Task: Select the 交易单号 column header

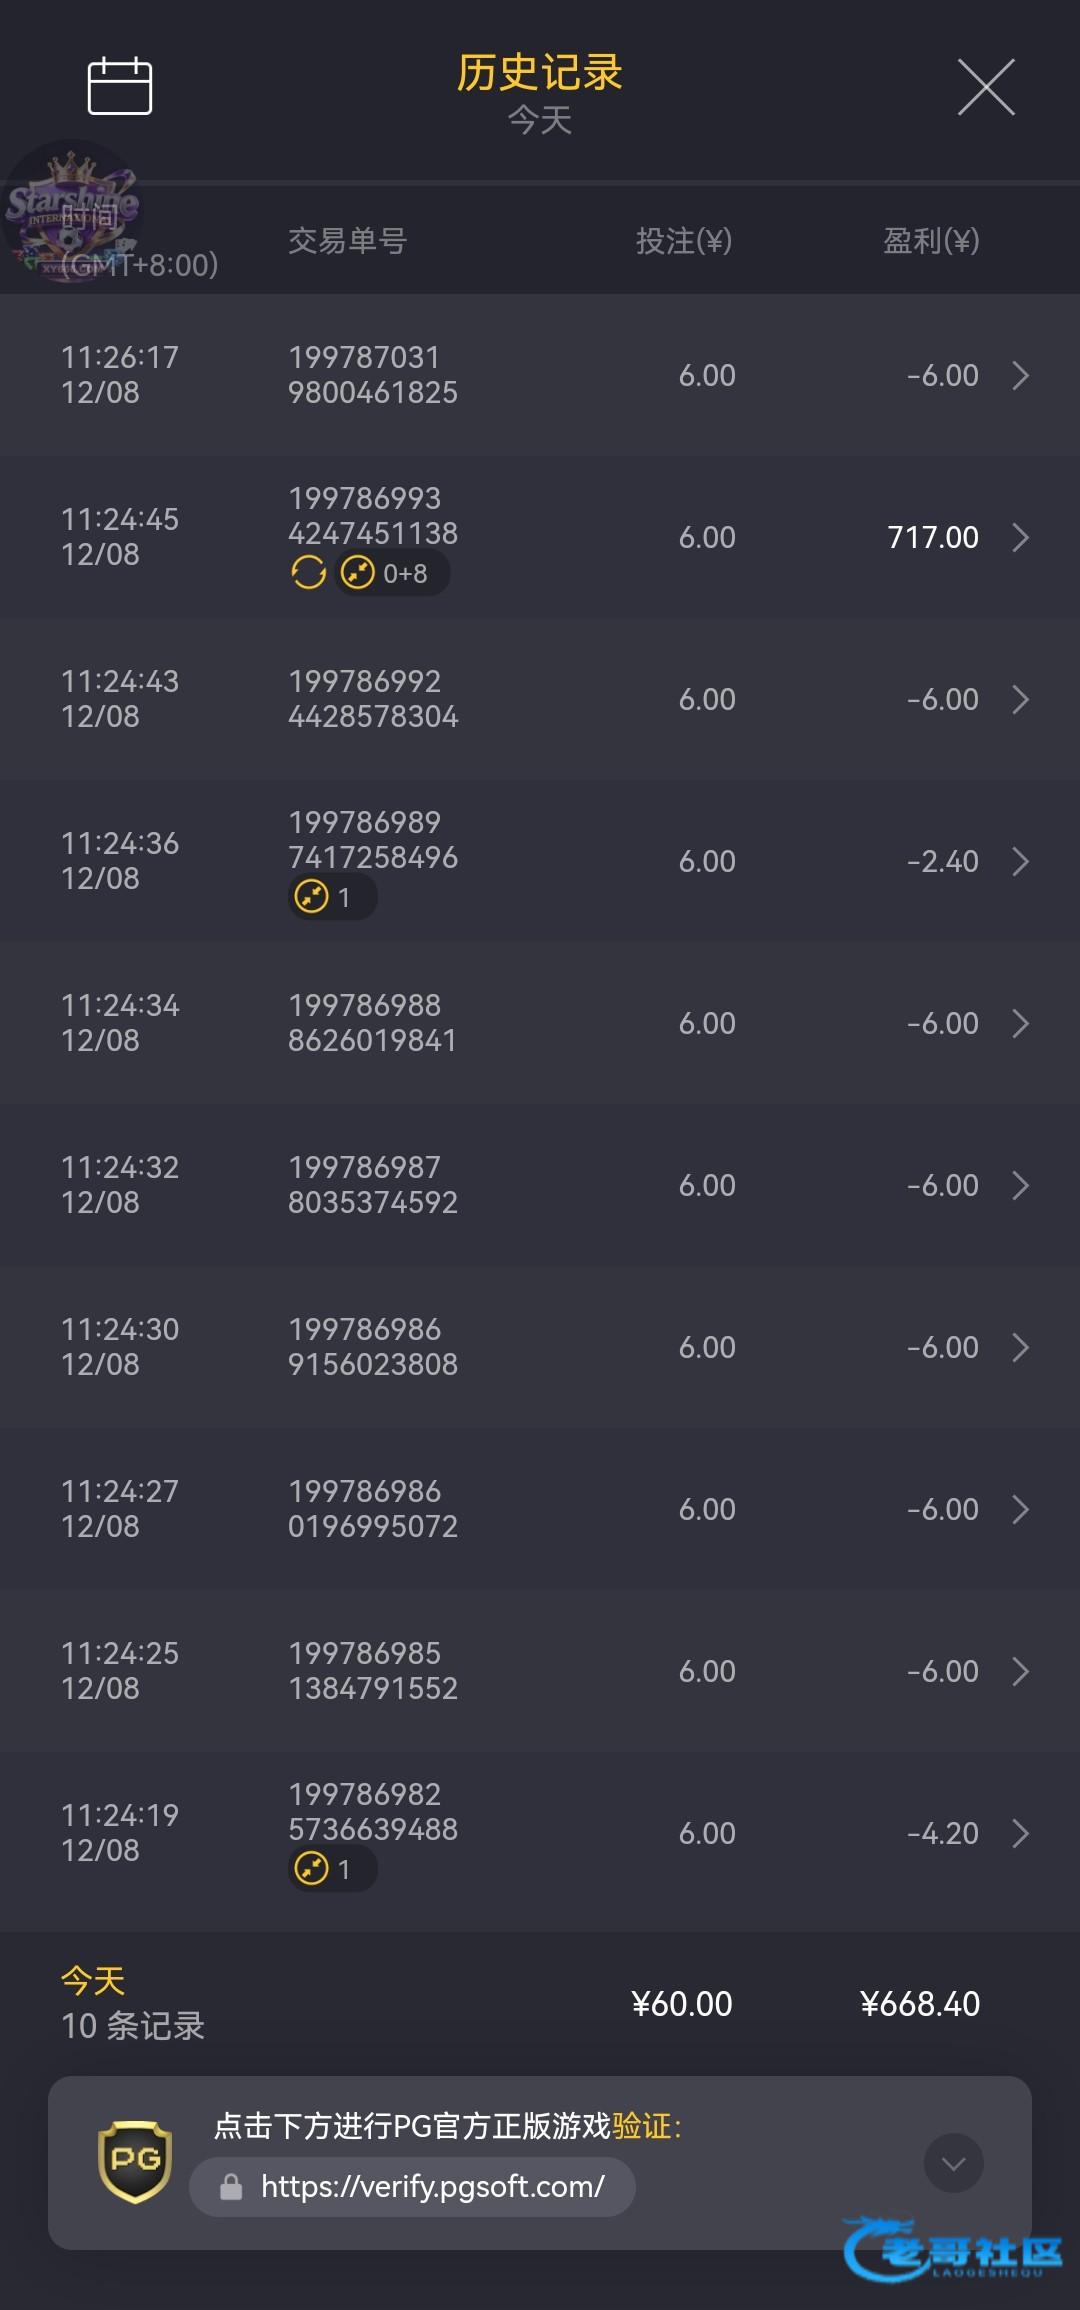Action: pos(347,241)
